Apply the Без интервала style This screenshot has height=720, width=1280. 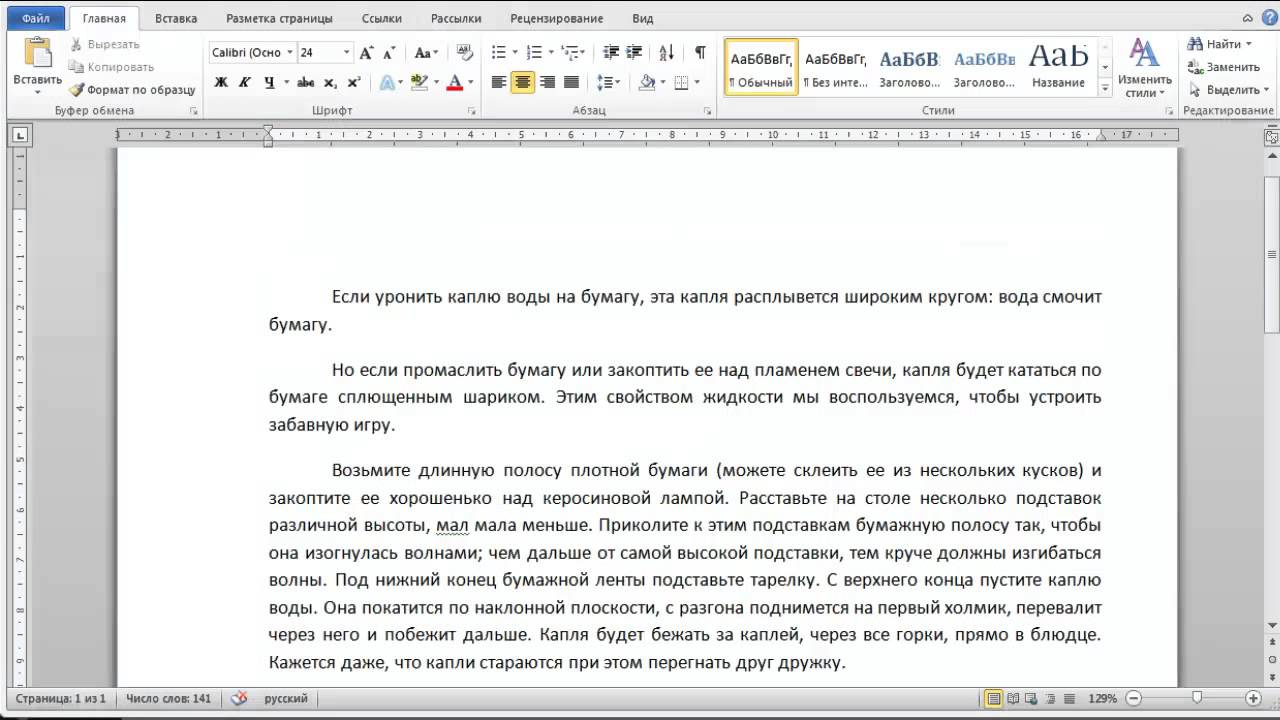click(x=836, y=67)
